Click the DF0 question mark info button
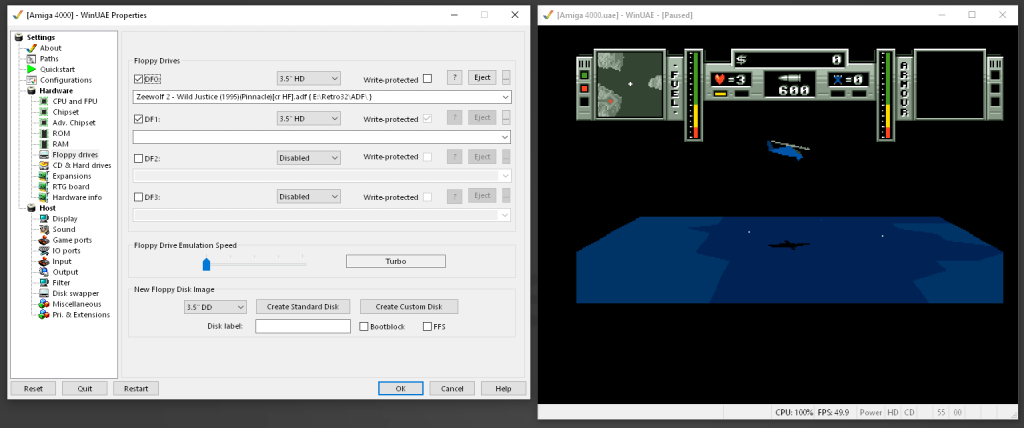1024x428 pixels. pos(455,78)
